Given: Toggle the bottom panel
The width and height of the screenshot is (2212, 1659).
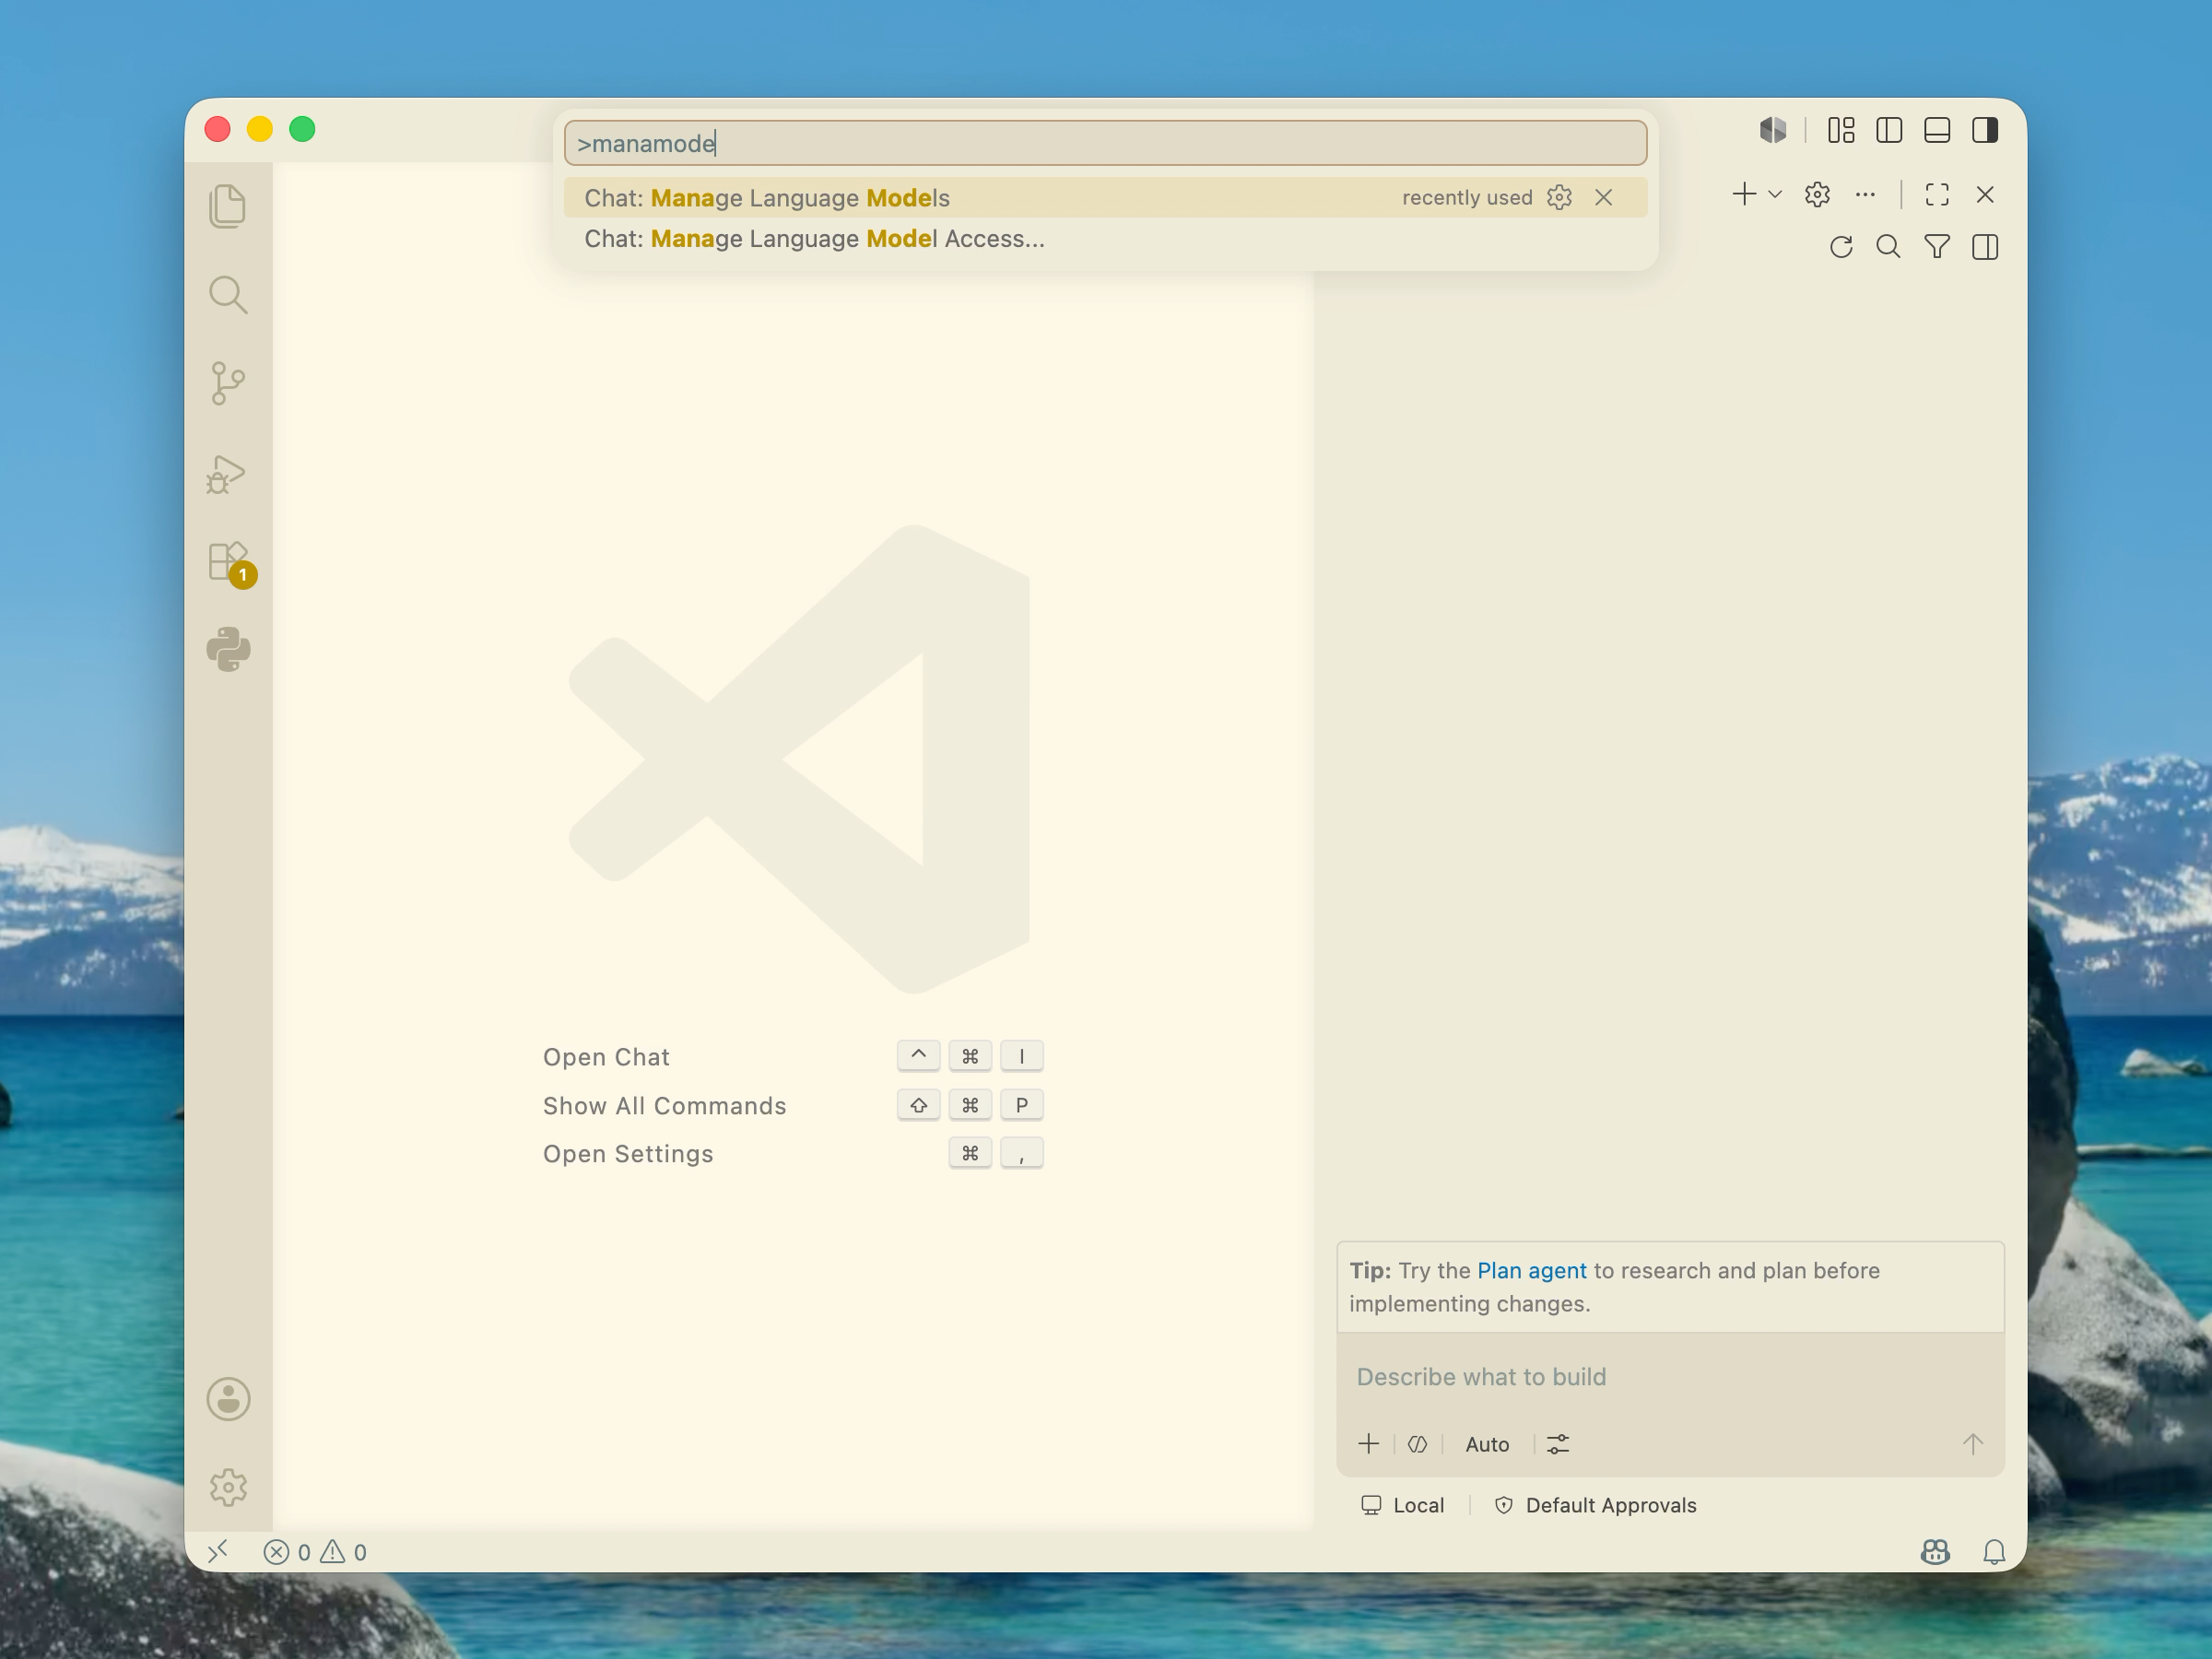Looking at the screenshot, I should pyautogui.click(x=1937, y=130).
